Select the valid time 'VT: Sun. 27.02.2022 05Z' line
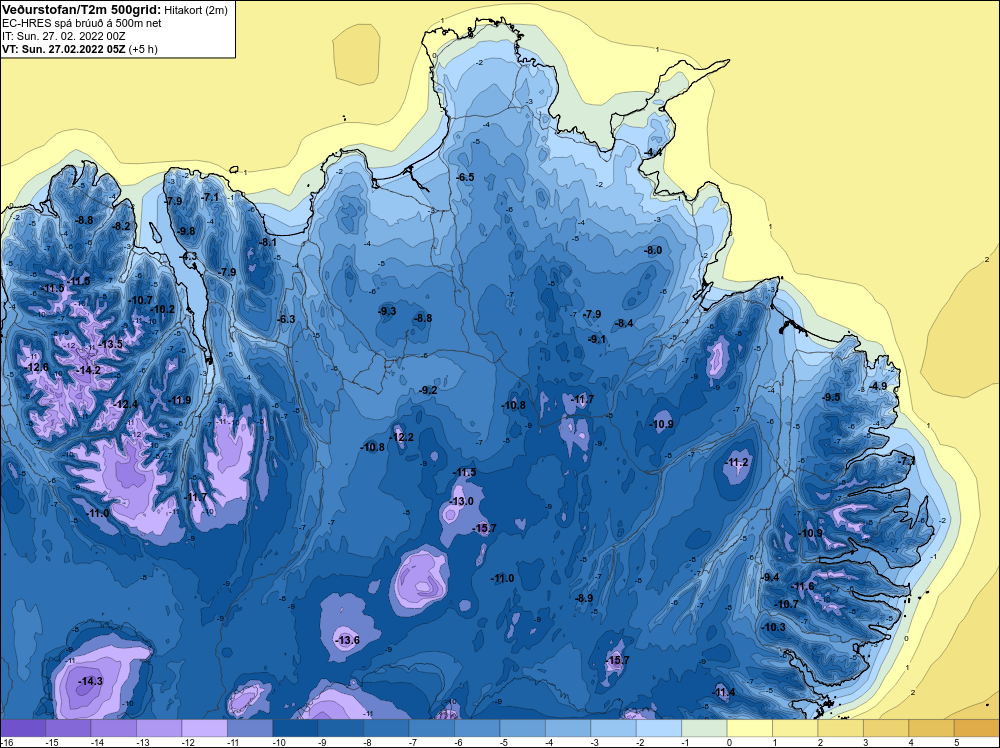 [x=64, y=49]
